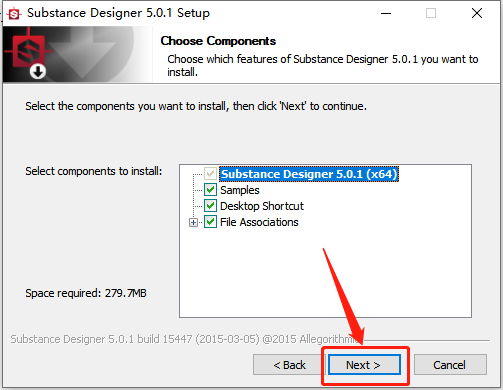Click the Substance Designer title bar icon
Screen dimensions: 503x390
coord(14,14)
